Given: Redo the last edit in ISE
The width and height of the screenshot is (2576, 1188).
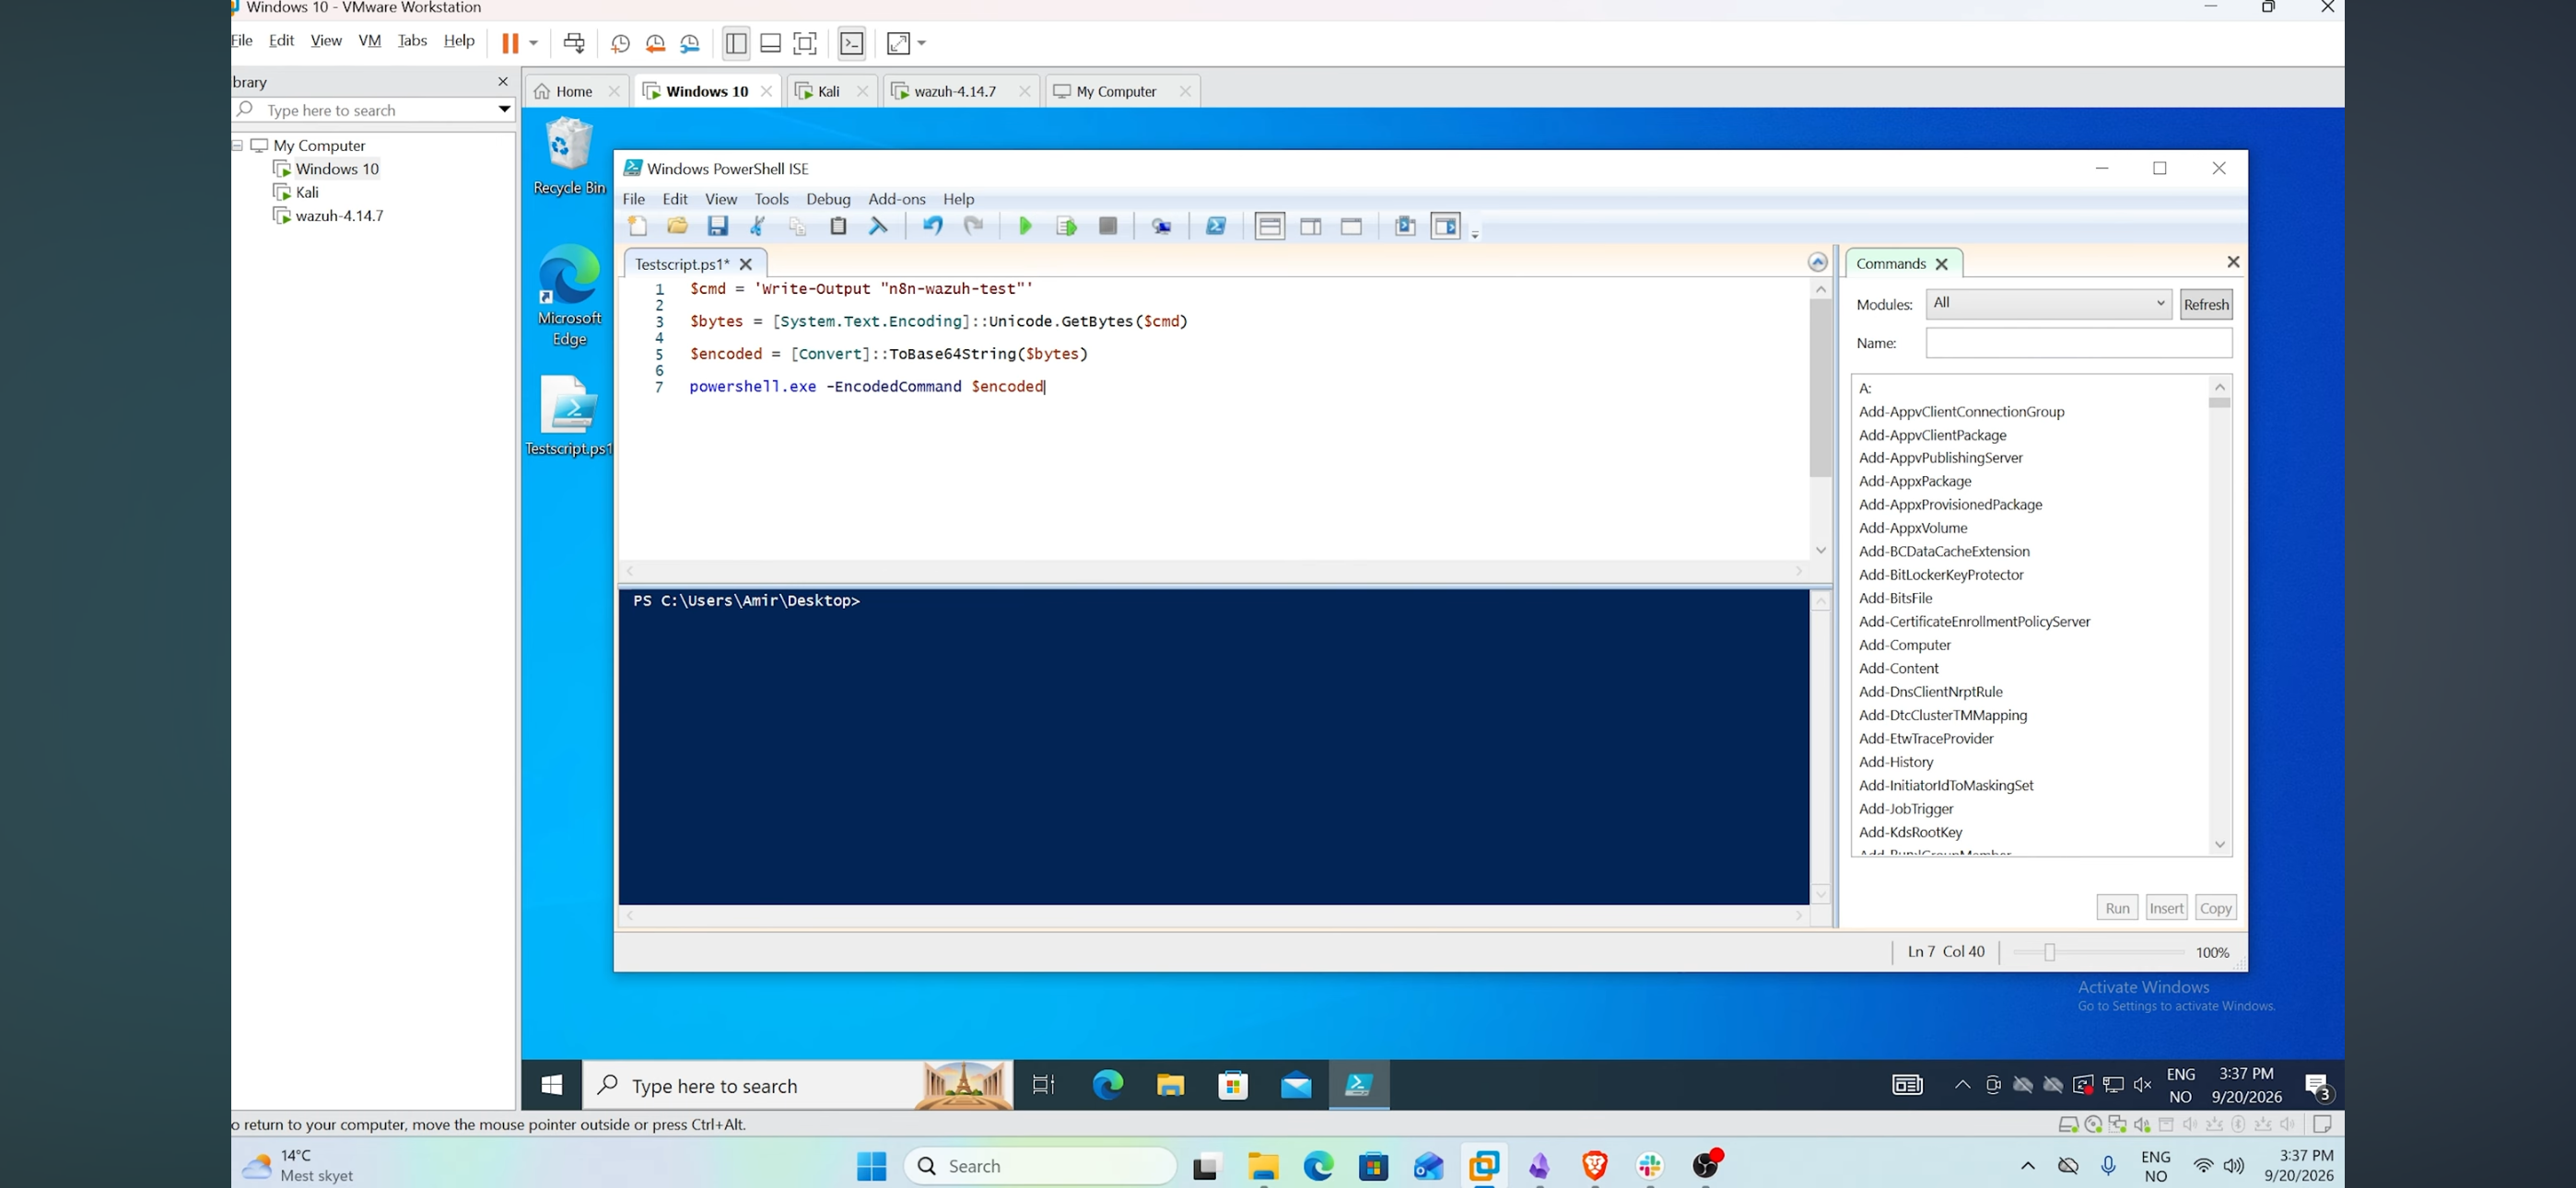Looking at the screenshot, I should 973,226.
